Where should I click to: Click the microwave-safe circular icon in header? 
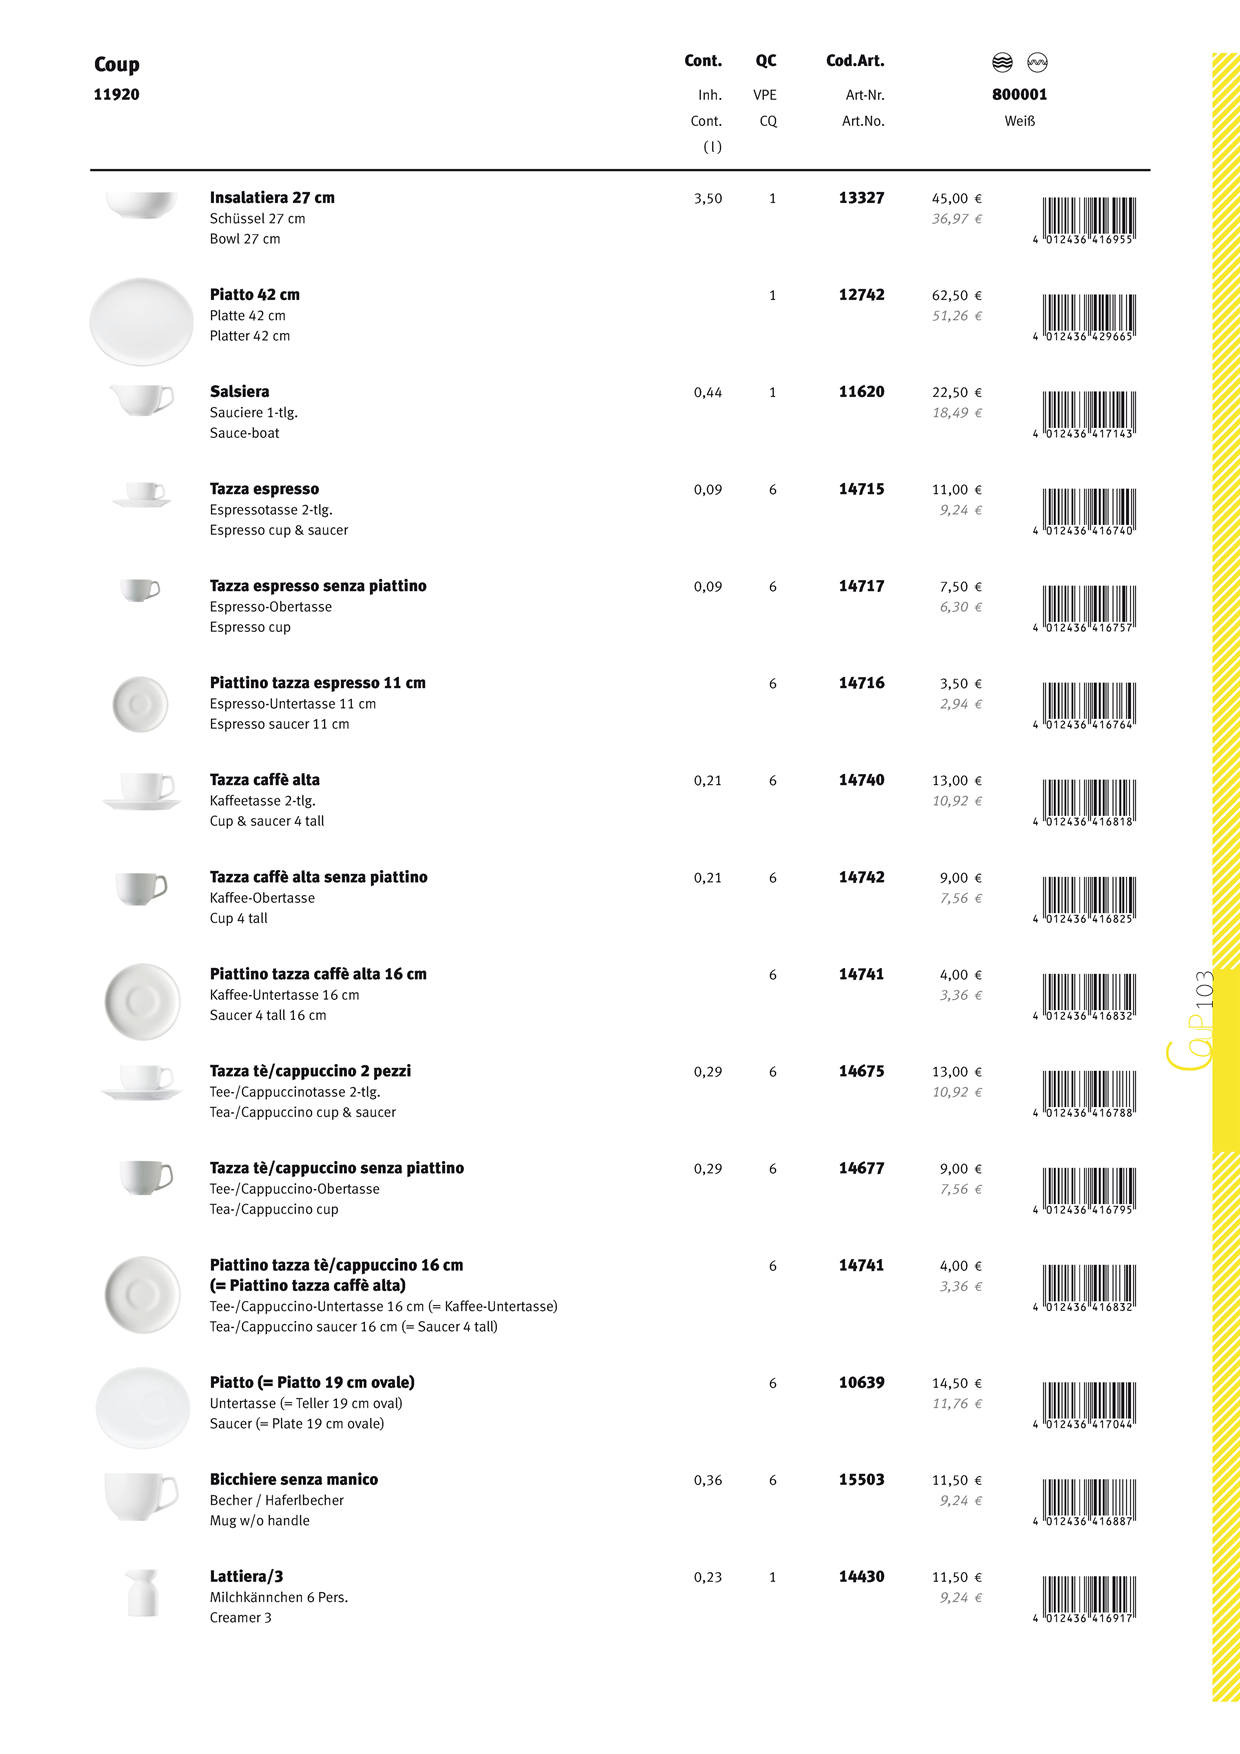(1037, 63)
